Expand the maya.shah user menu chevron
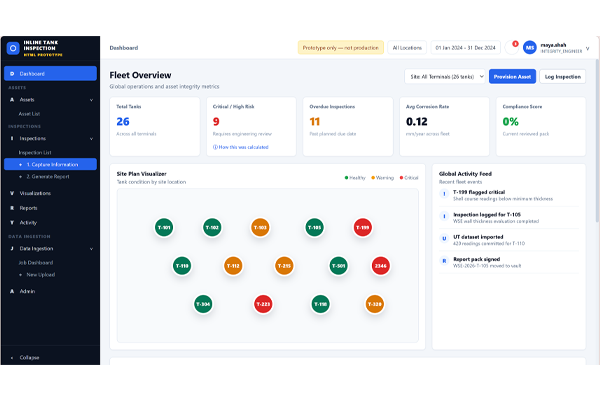Screen dimensions: 600x400 pos(587,48)
